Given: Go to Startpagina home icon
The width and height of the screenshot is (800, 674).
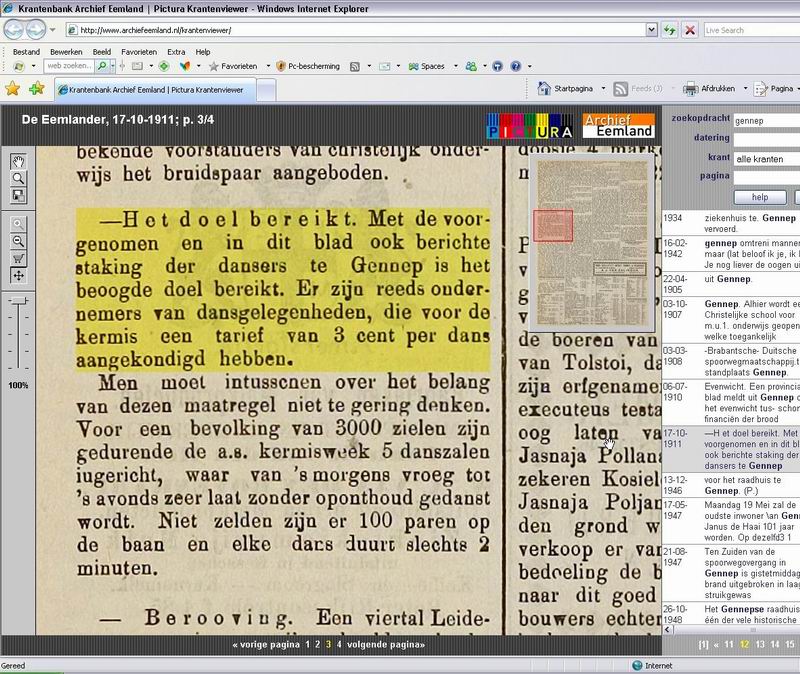Looking at the screenshot, I should click(544, 88).
